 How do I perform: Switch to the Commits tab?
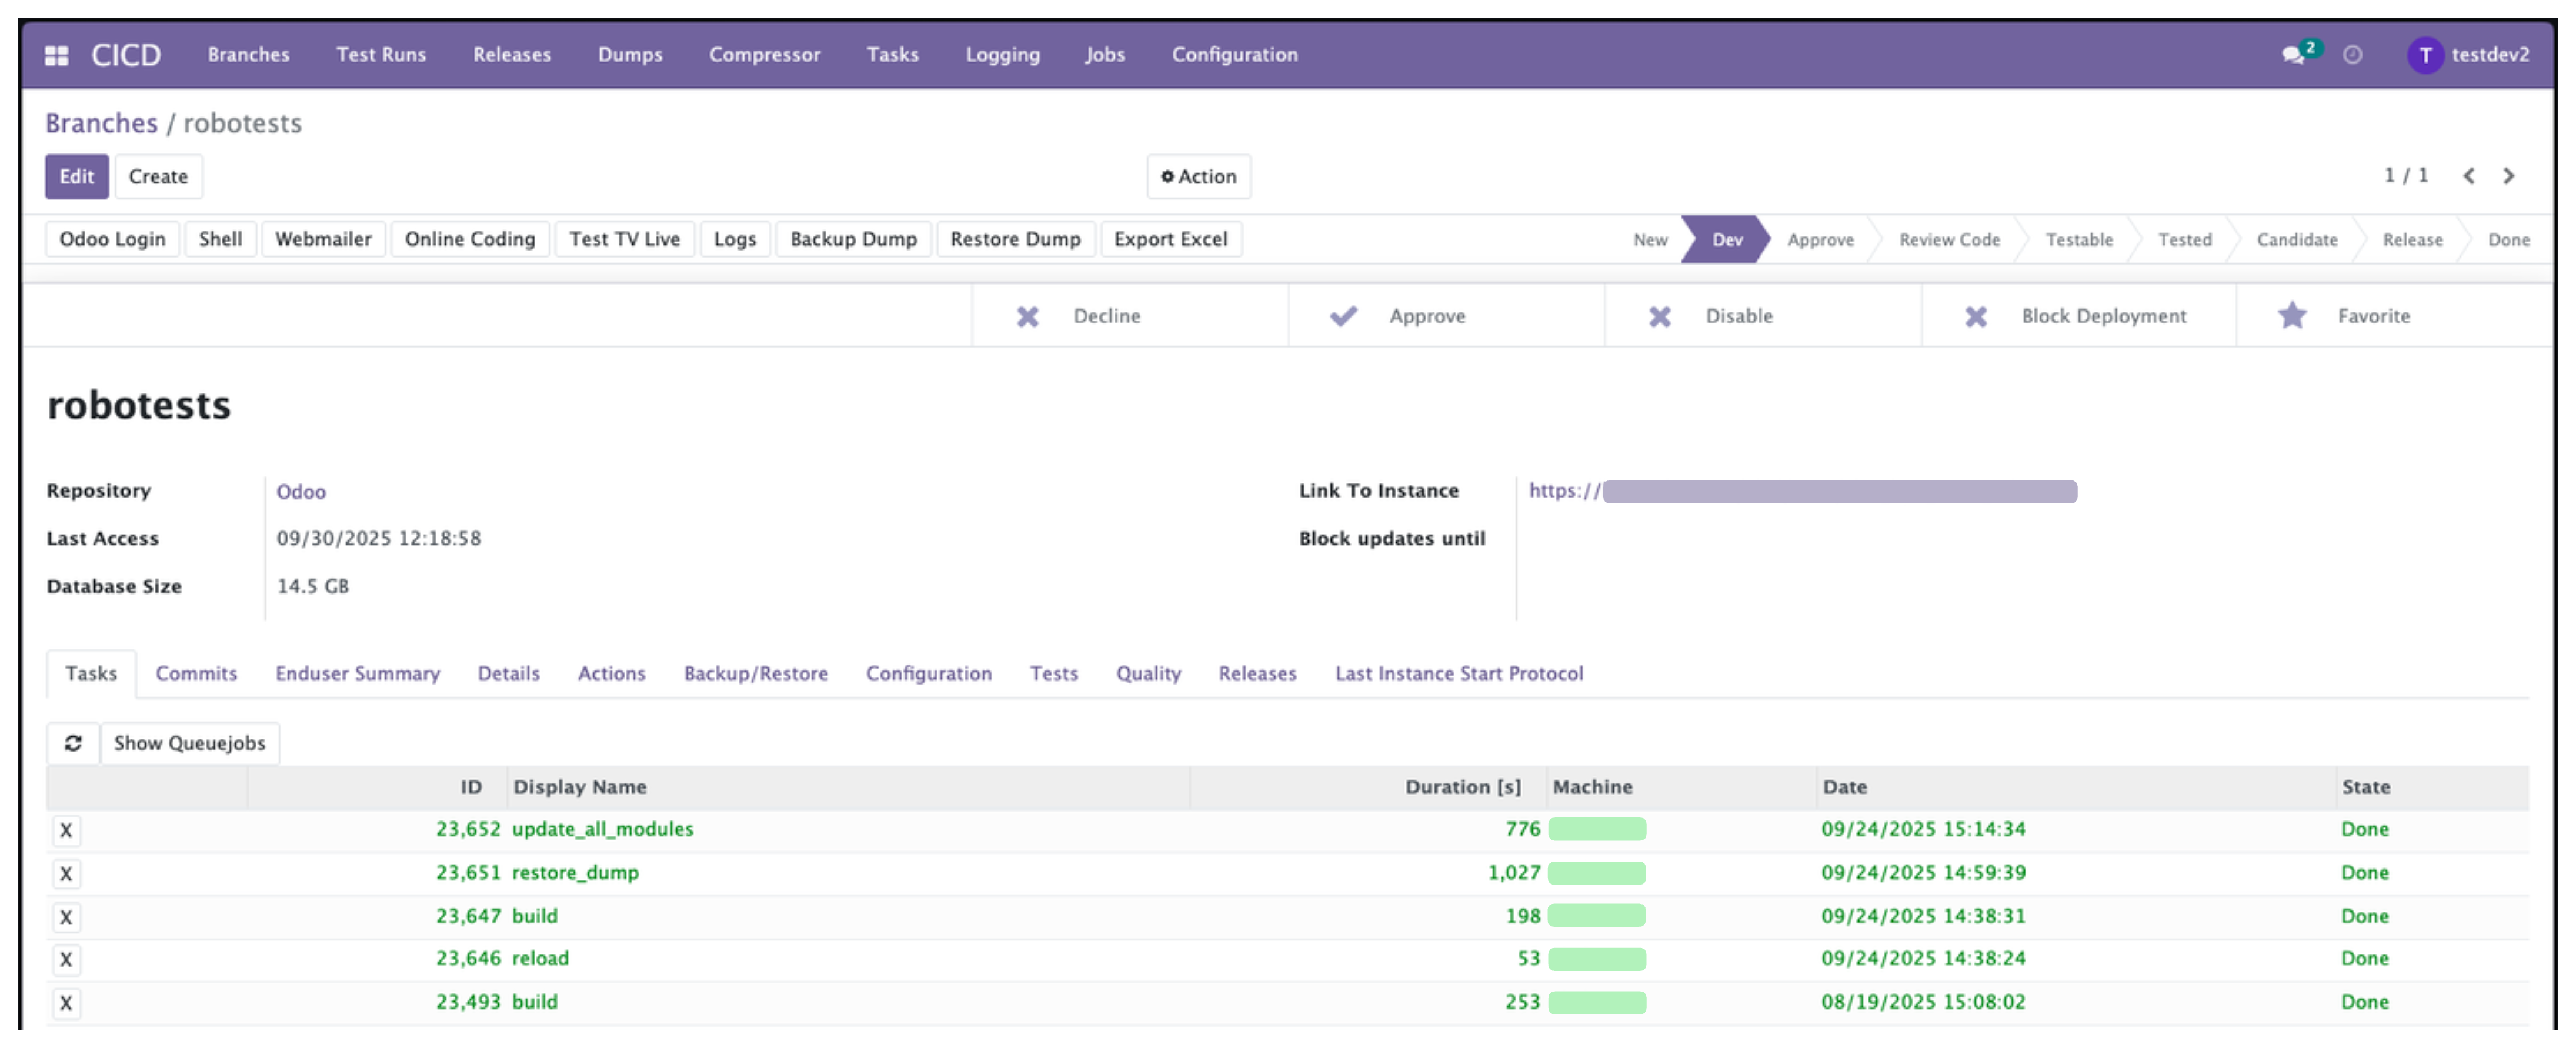196,674
